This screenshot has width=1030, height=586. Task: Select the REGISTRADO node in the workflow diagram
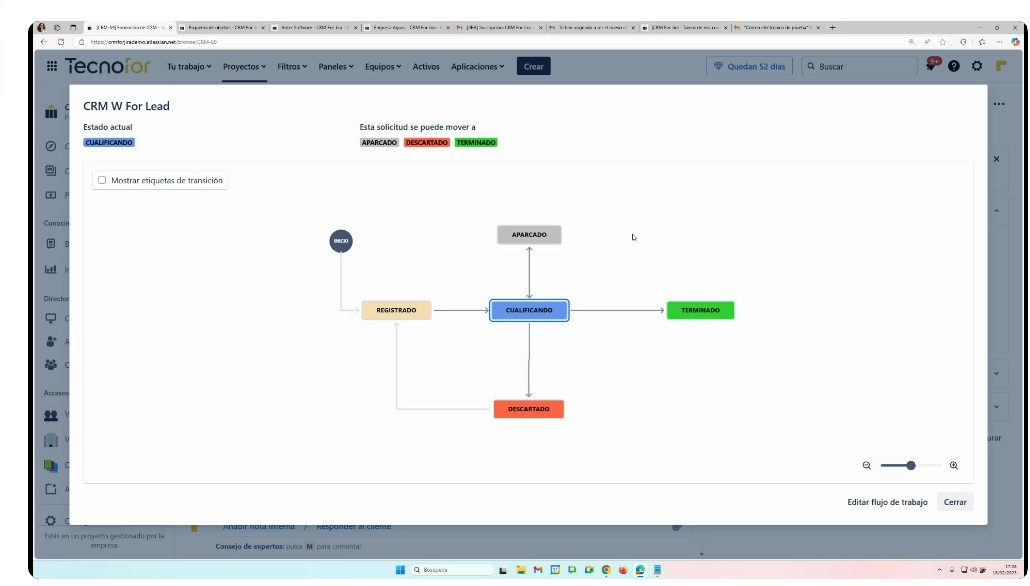click(396, 310)
